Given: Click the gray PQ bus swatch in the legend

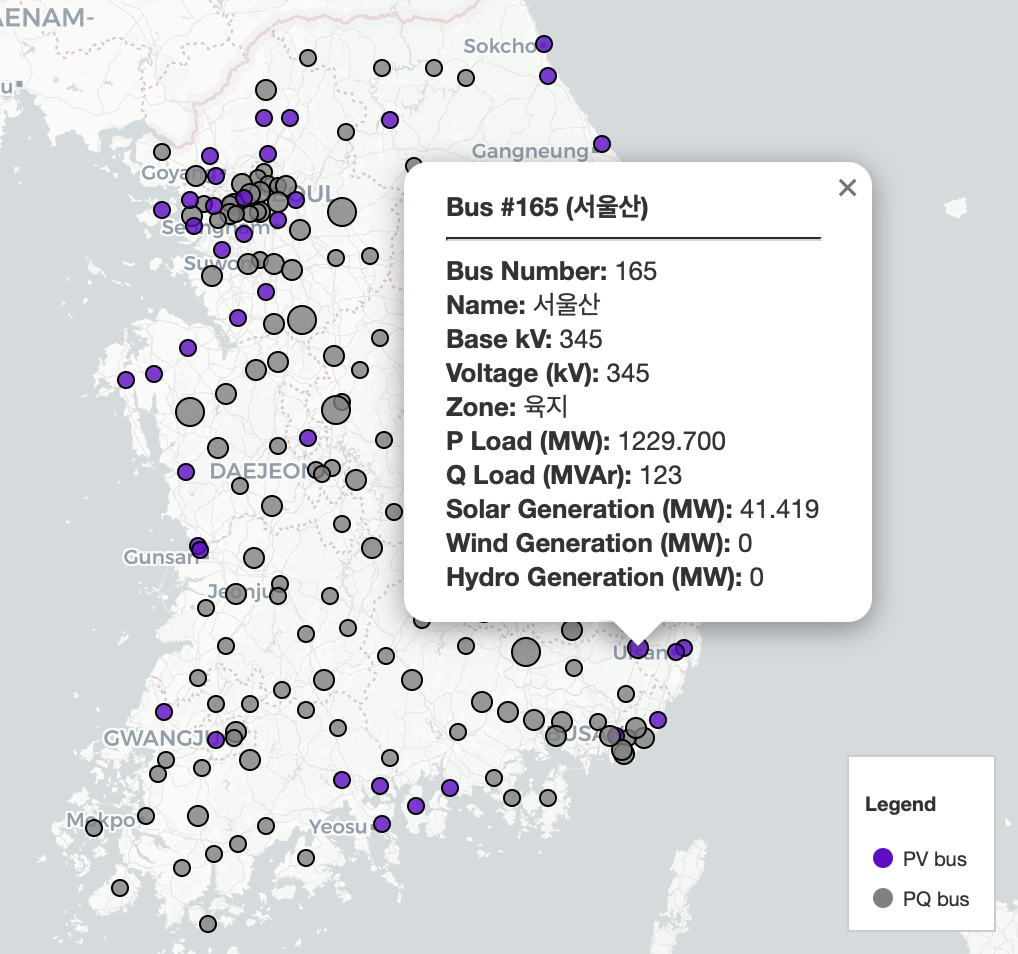Looking at the screenshot, I should pos(882,898).
